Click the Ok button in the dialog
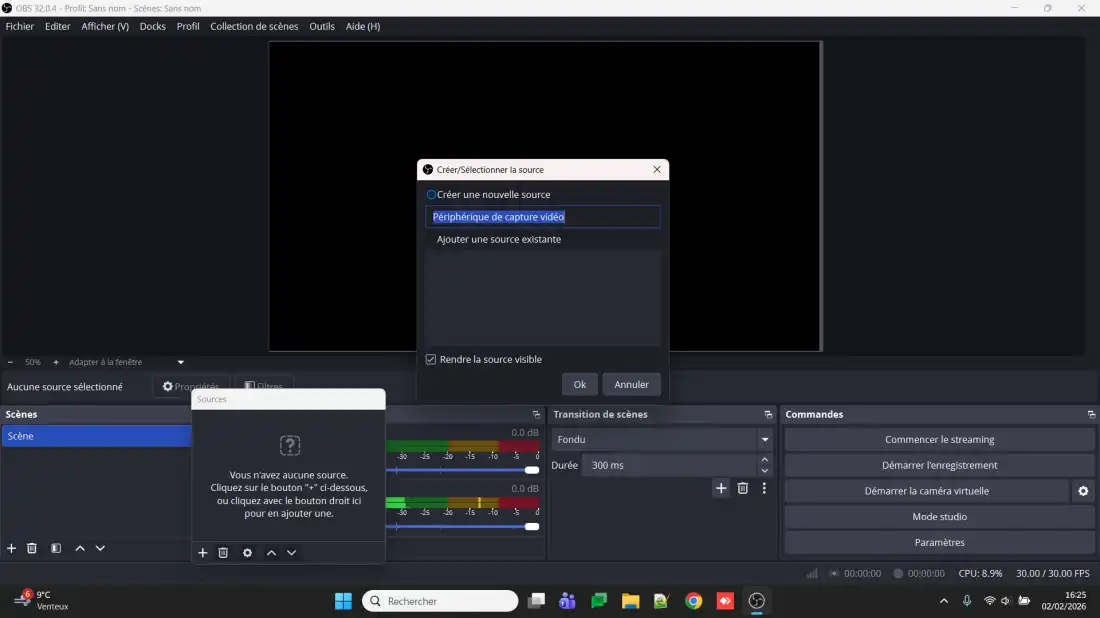 tap(580, 384)
